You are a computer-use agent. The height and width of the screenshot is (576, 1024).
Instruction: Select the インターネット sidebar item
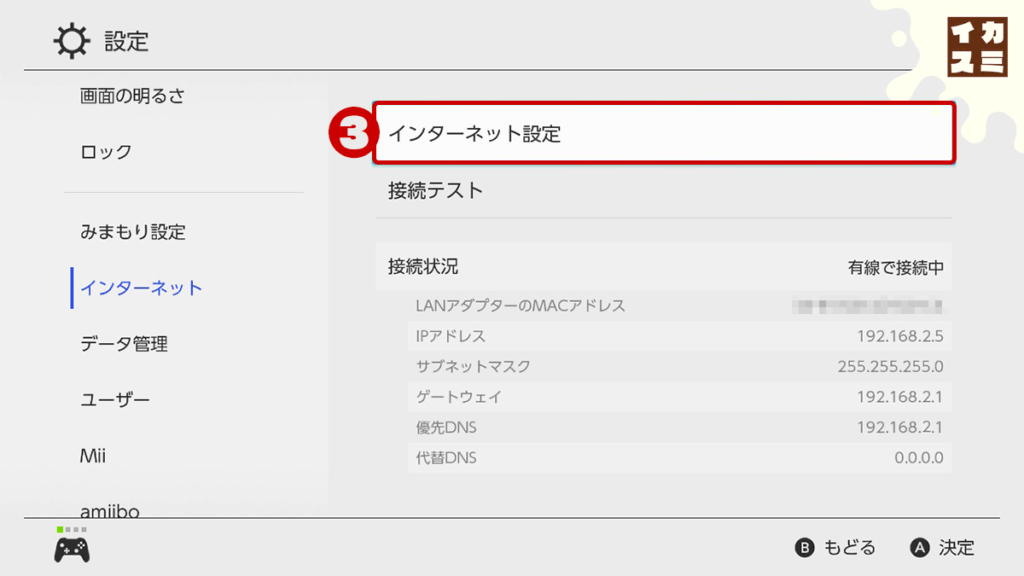coord(141,288)
